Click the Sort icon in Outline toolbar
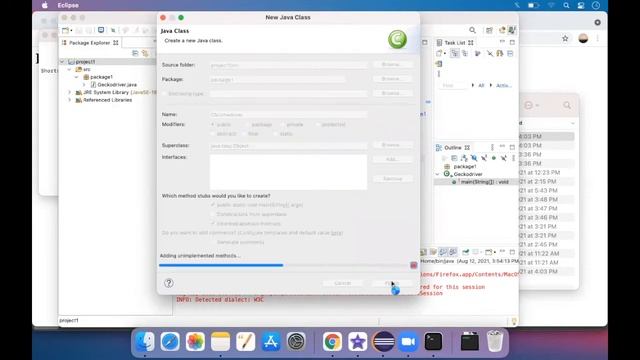The image size is (640, 360). click(464, 158)
